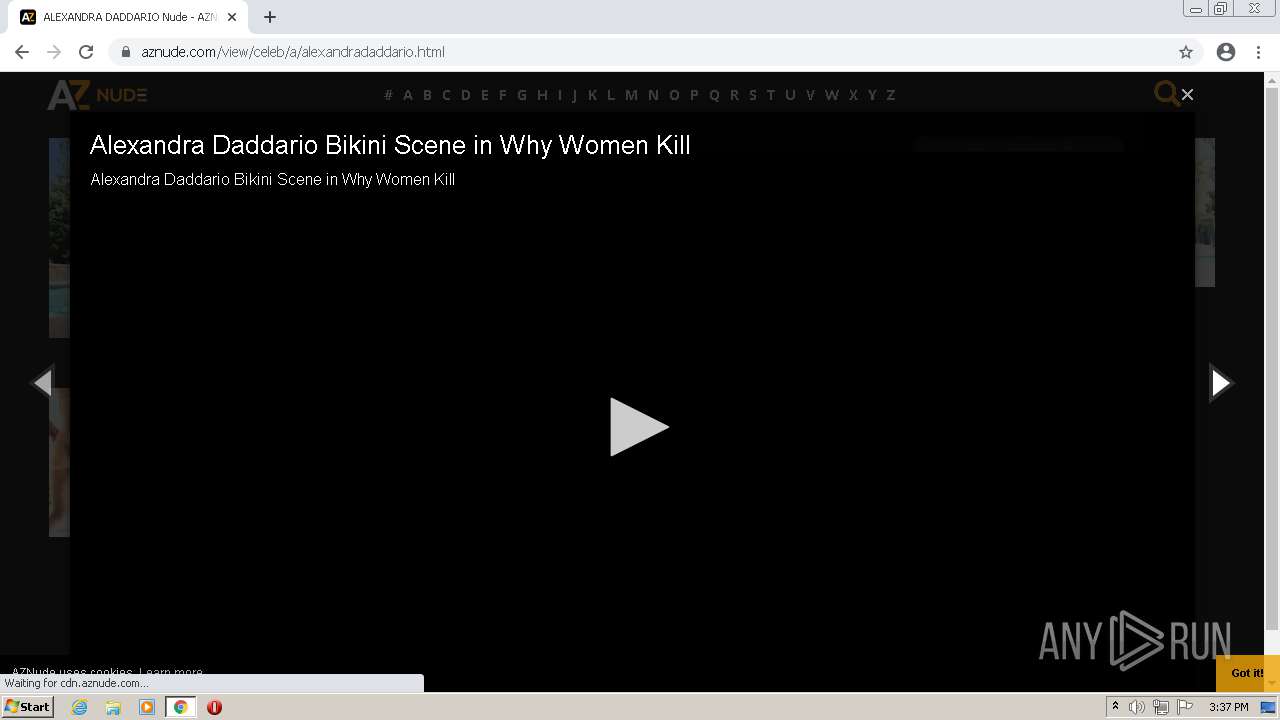Open Action Center flag icon

[x=1185, y=707]
